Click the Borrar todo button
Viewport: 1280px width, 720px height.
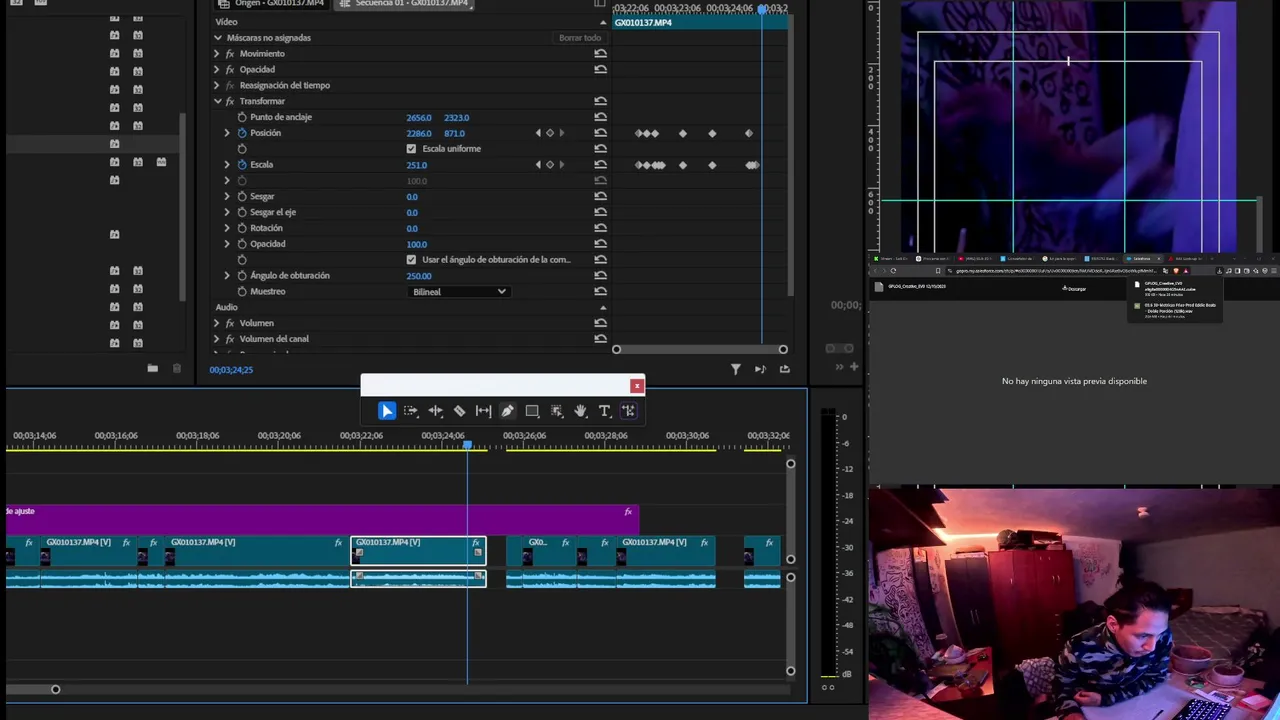pos(580,38)
